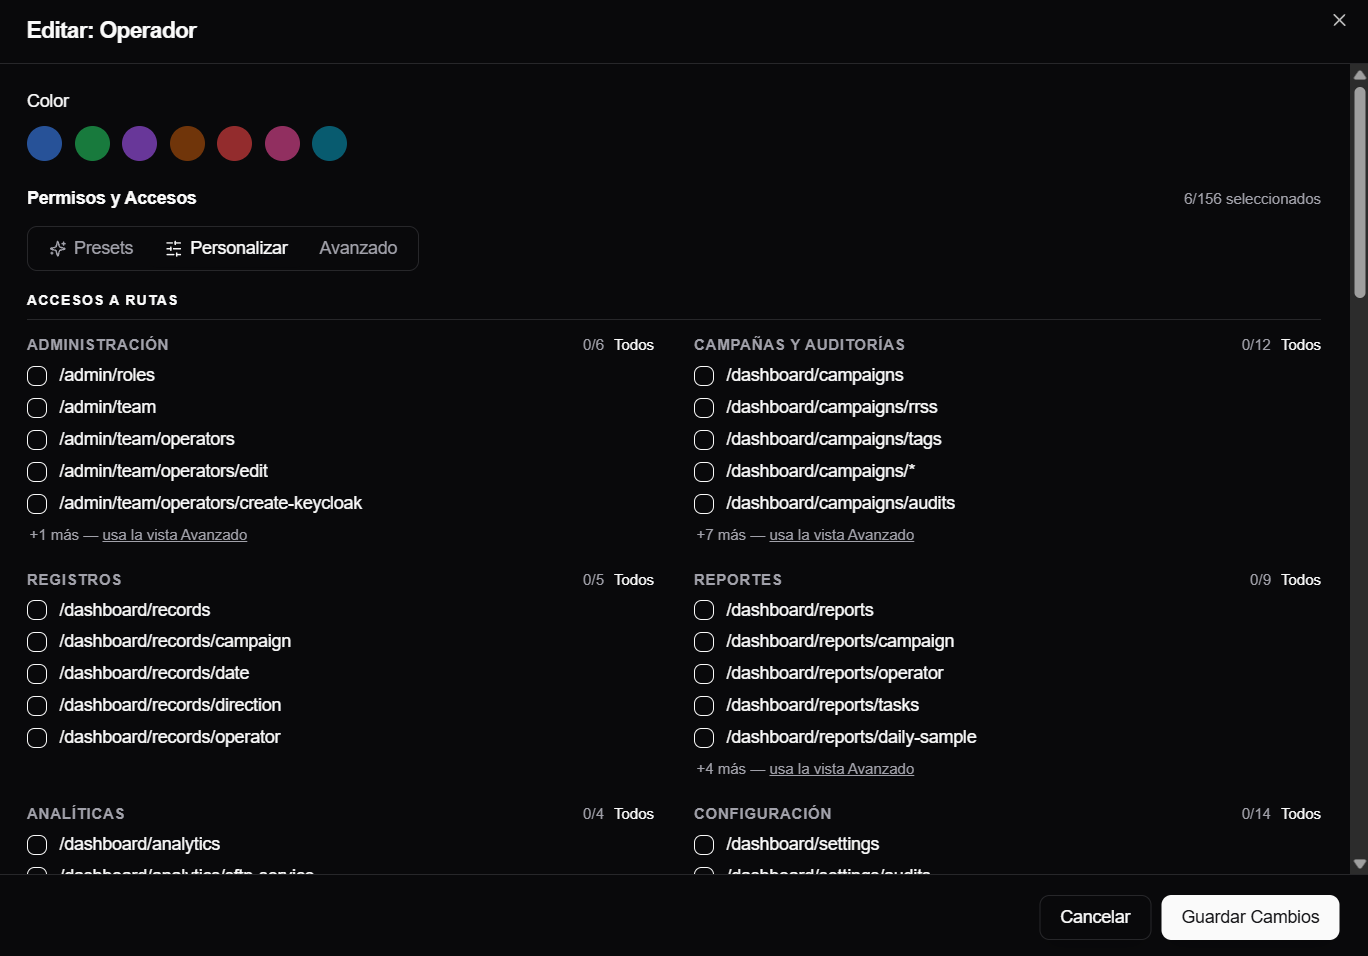Image resolution: width=1368 pixels, height=956 pixels.
Task: Pick the brown color swatch
Action: (187, 143)
